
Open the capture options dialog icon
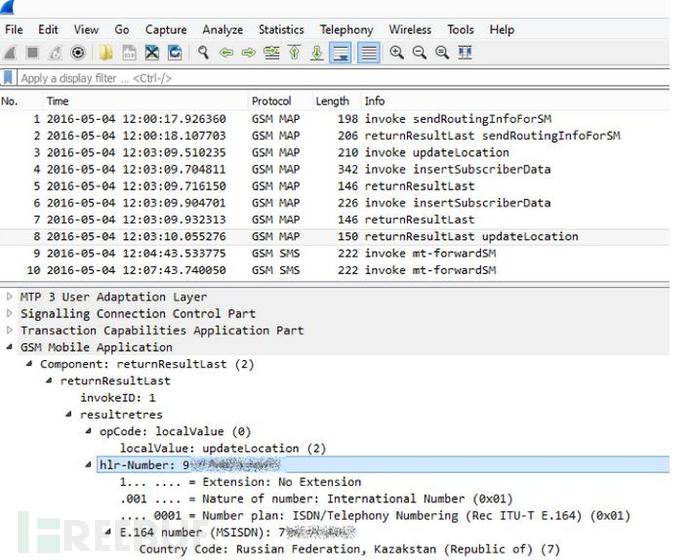tap(78, 53)
